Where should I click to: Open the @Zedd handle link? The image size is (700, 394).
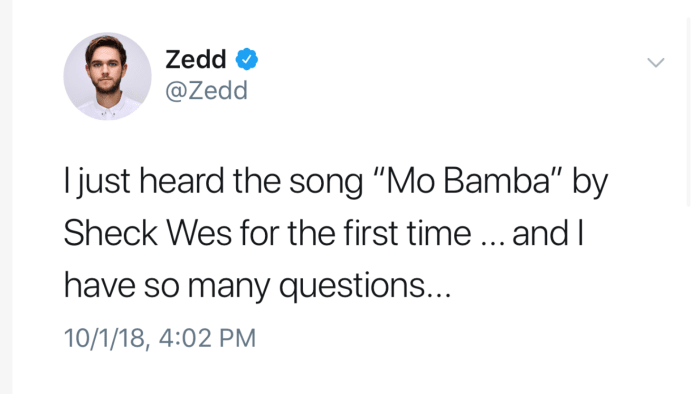point(206,91)
